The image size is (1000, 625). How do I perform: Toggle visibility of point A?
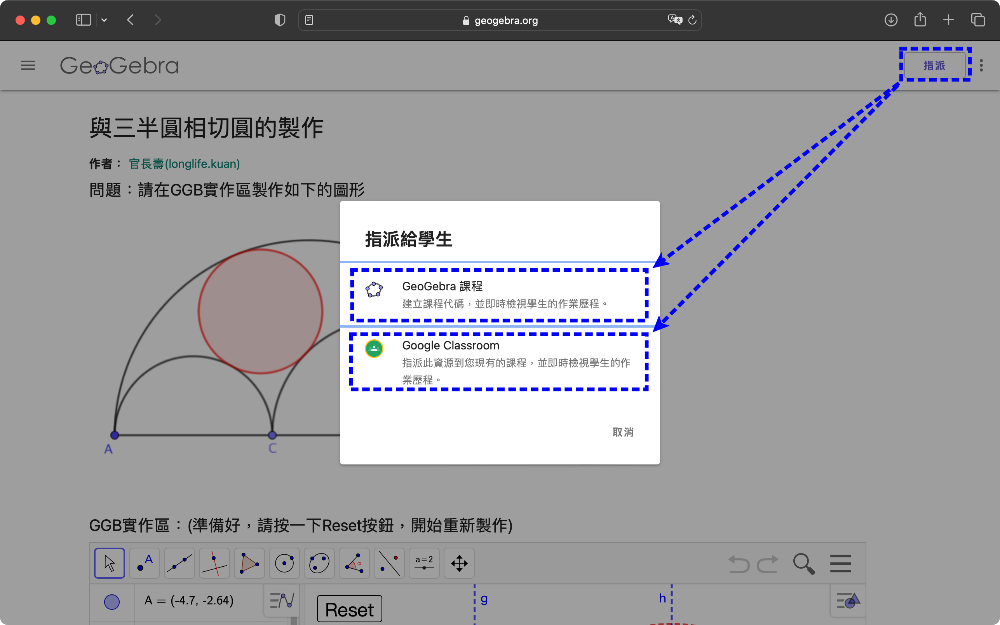[112, 601]
